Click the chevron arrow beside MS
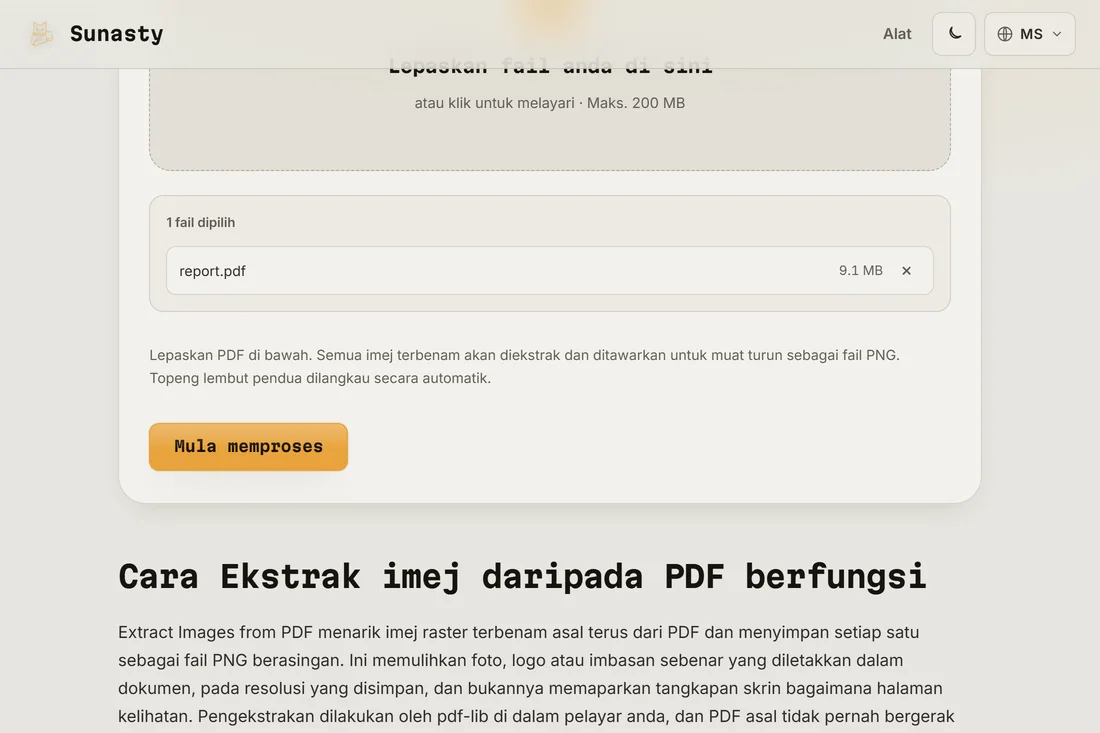The width and height of the screenshot is (1100, 733). pos(1057,34)
